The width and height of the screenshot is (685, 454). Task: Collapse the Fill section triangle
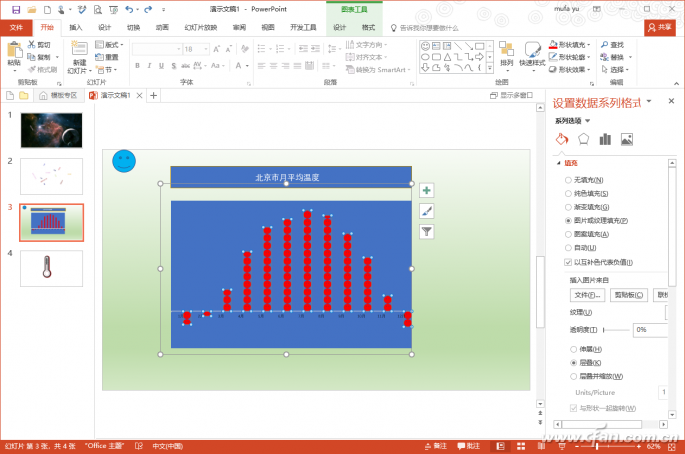[x=559, y=163]
